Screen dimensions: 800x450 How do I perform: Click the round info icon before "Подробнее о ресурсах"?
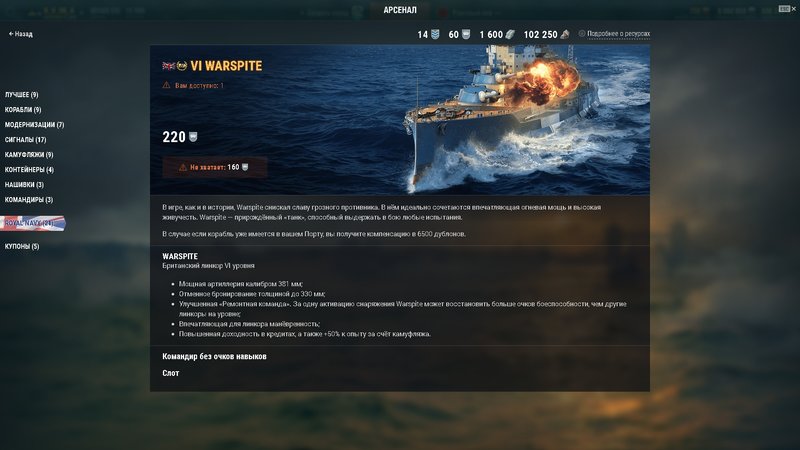coord(582,33)
